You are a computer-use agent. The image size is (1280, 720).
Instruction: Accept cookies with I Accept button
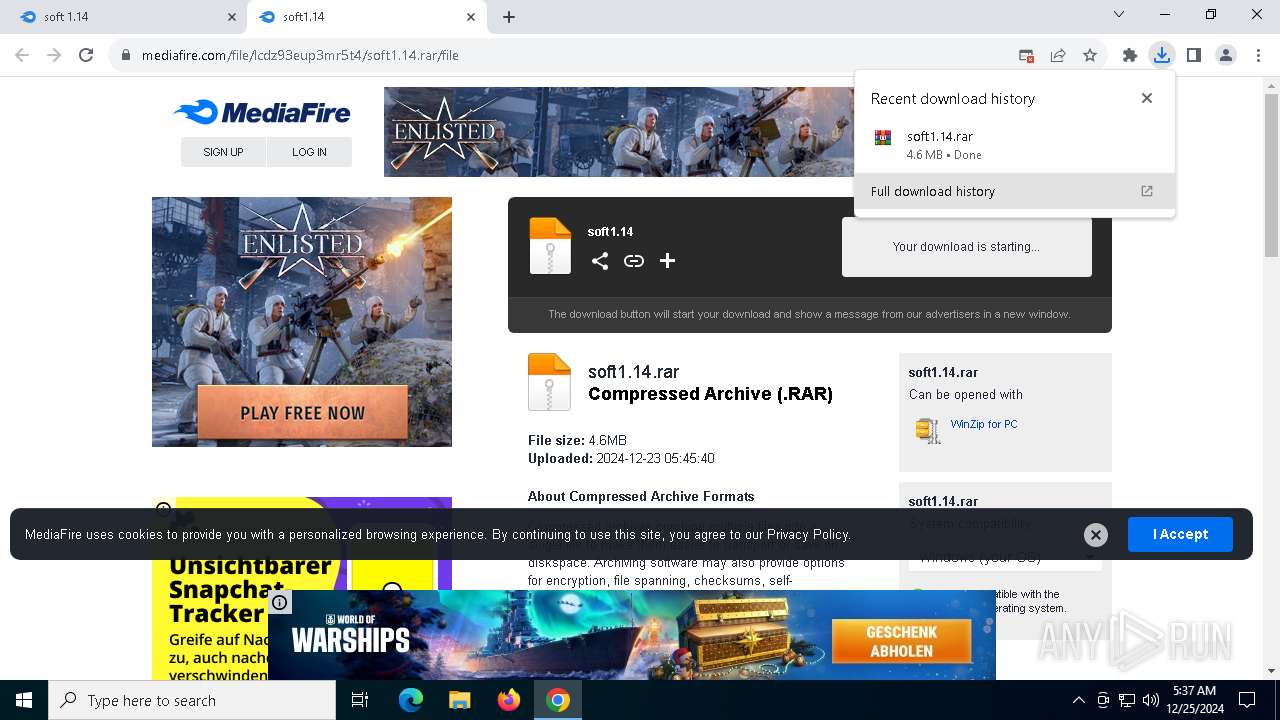pos(1180,534)
